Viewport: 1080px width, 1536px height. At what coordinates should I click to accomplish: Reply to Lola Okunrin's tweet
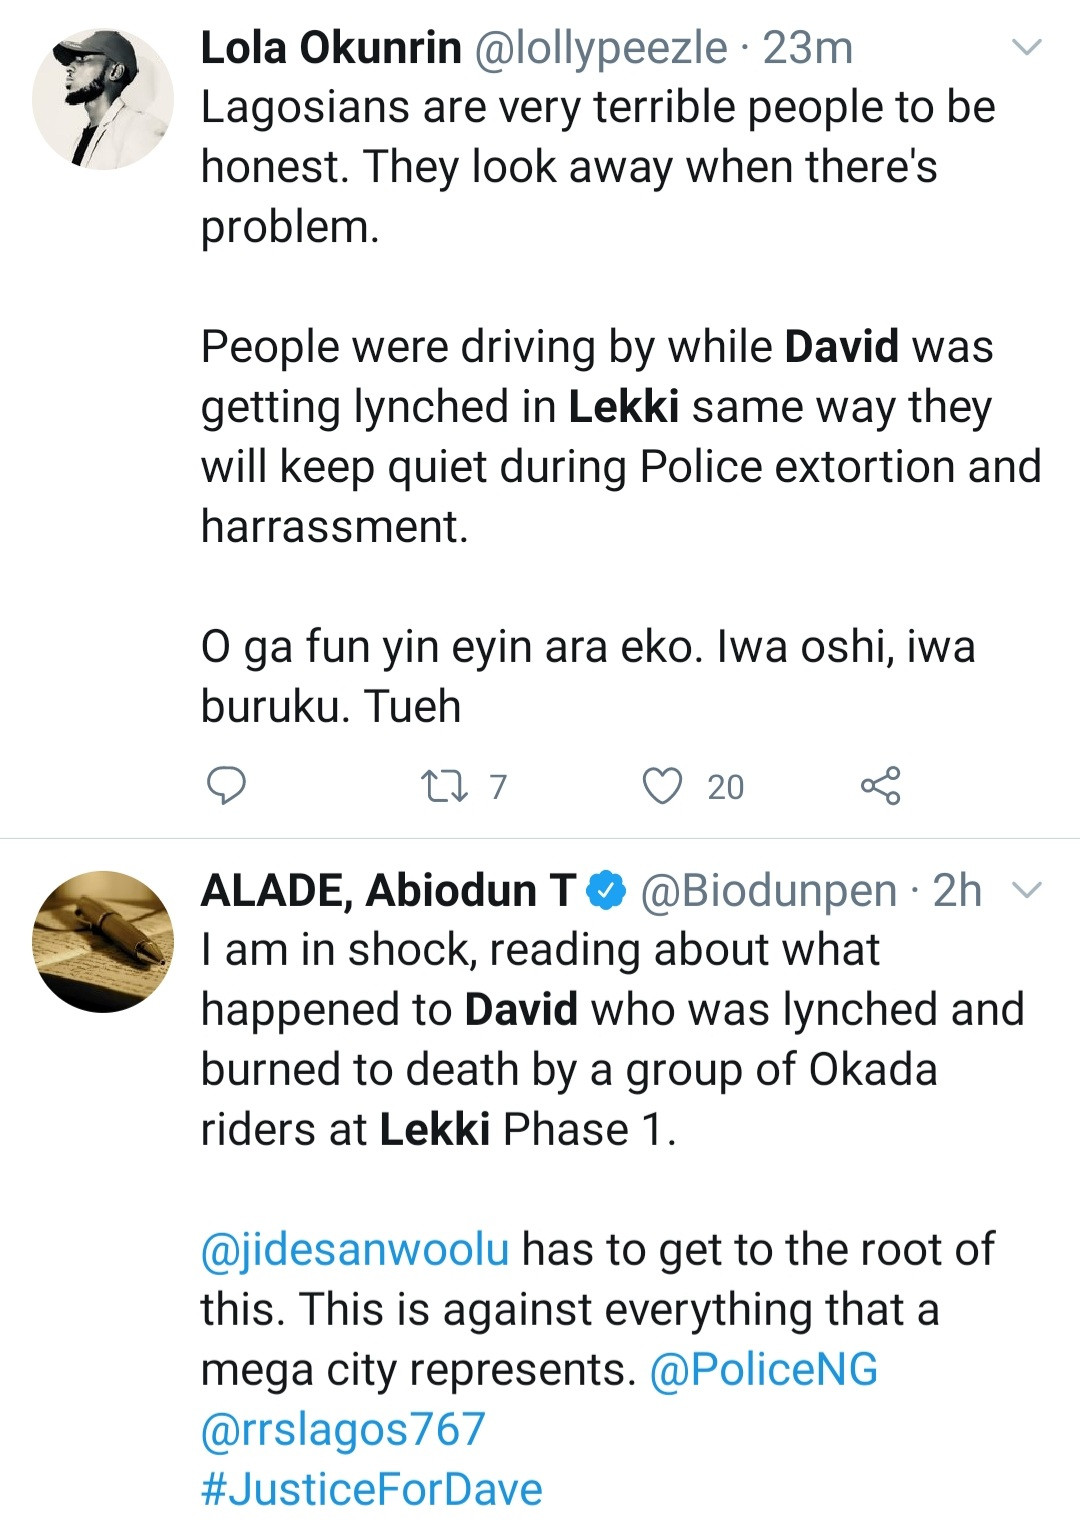[226, 786]
